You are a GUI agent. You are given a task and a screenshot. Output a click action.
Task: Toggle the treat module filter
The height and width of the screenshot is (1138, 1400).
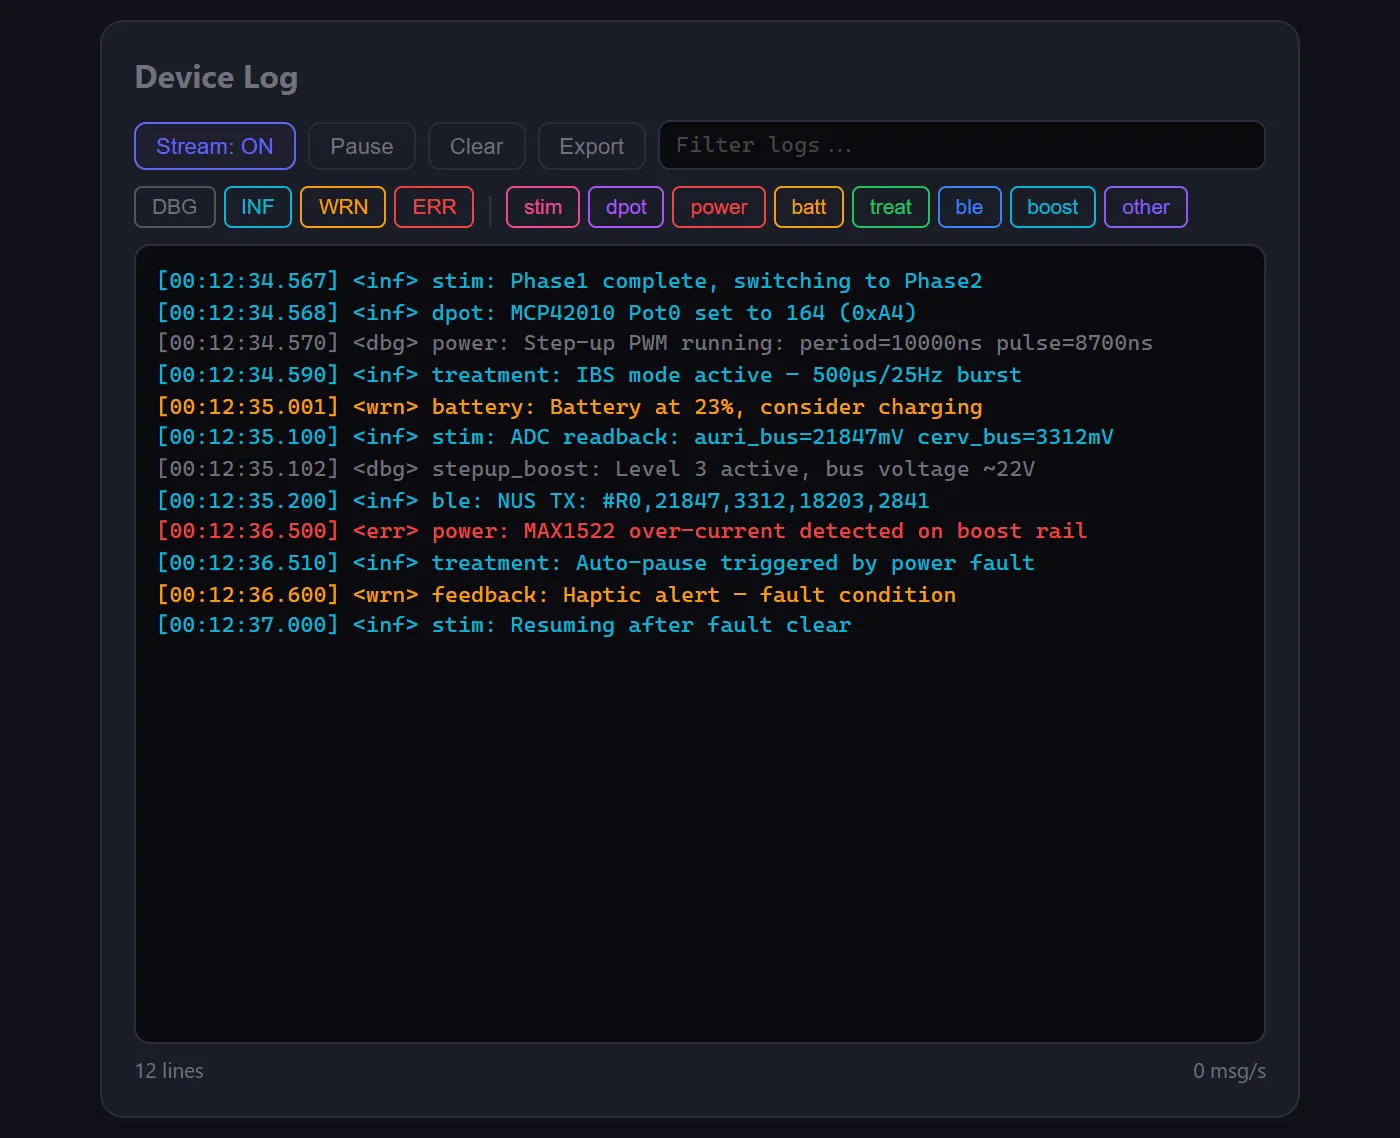click(x=890, y=207)
